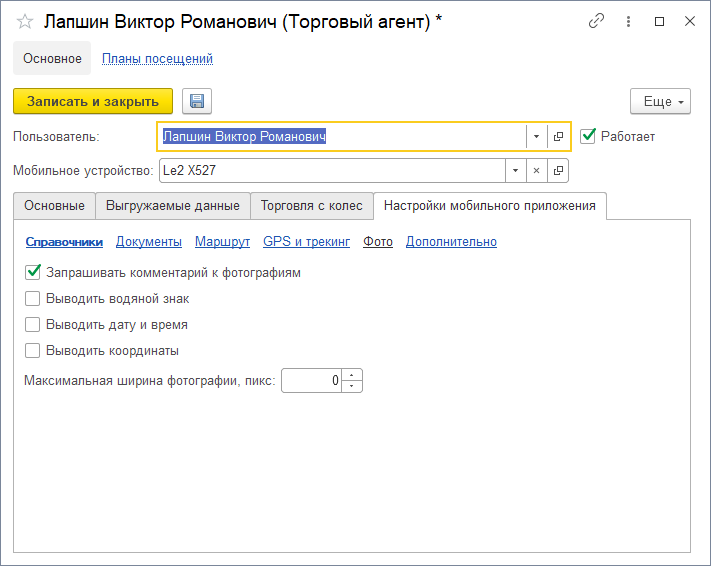Add form to favorites with star icon
The image size is (711, 566).
25,21
